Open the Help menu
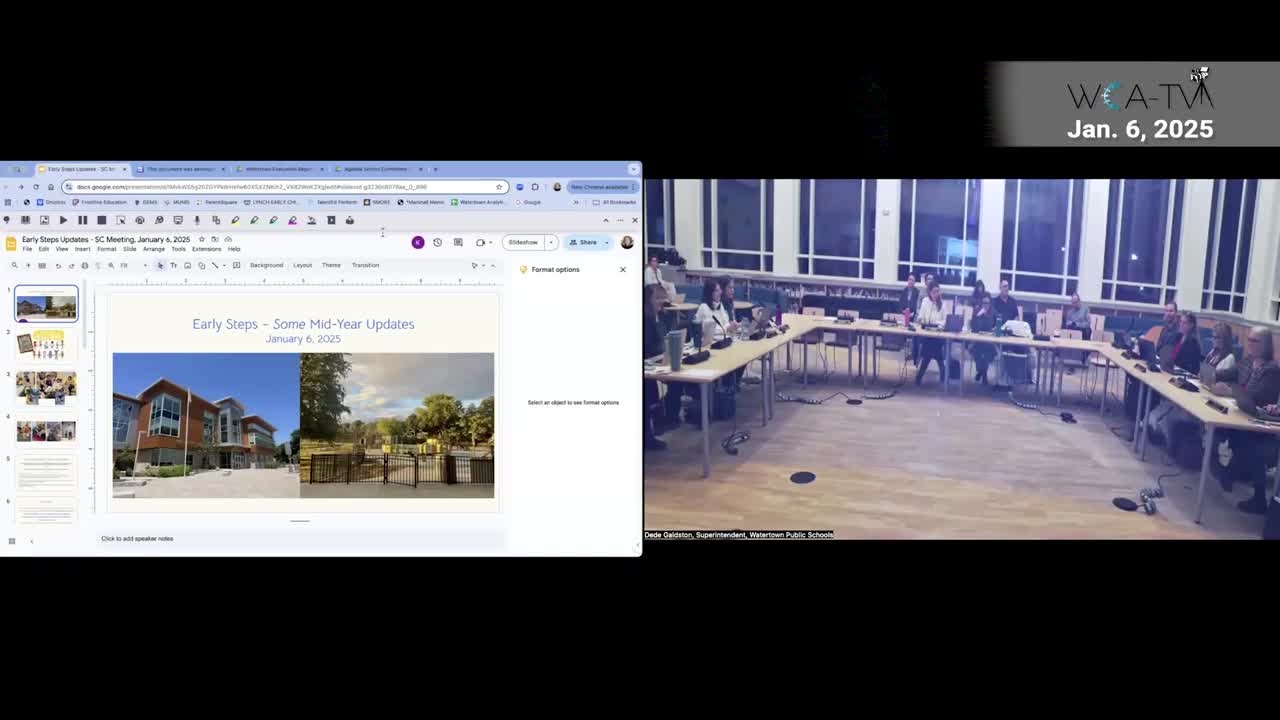The height and width of the screenshot is (720, 1280). point(233,249)
